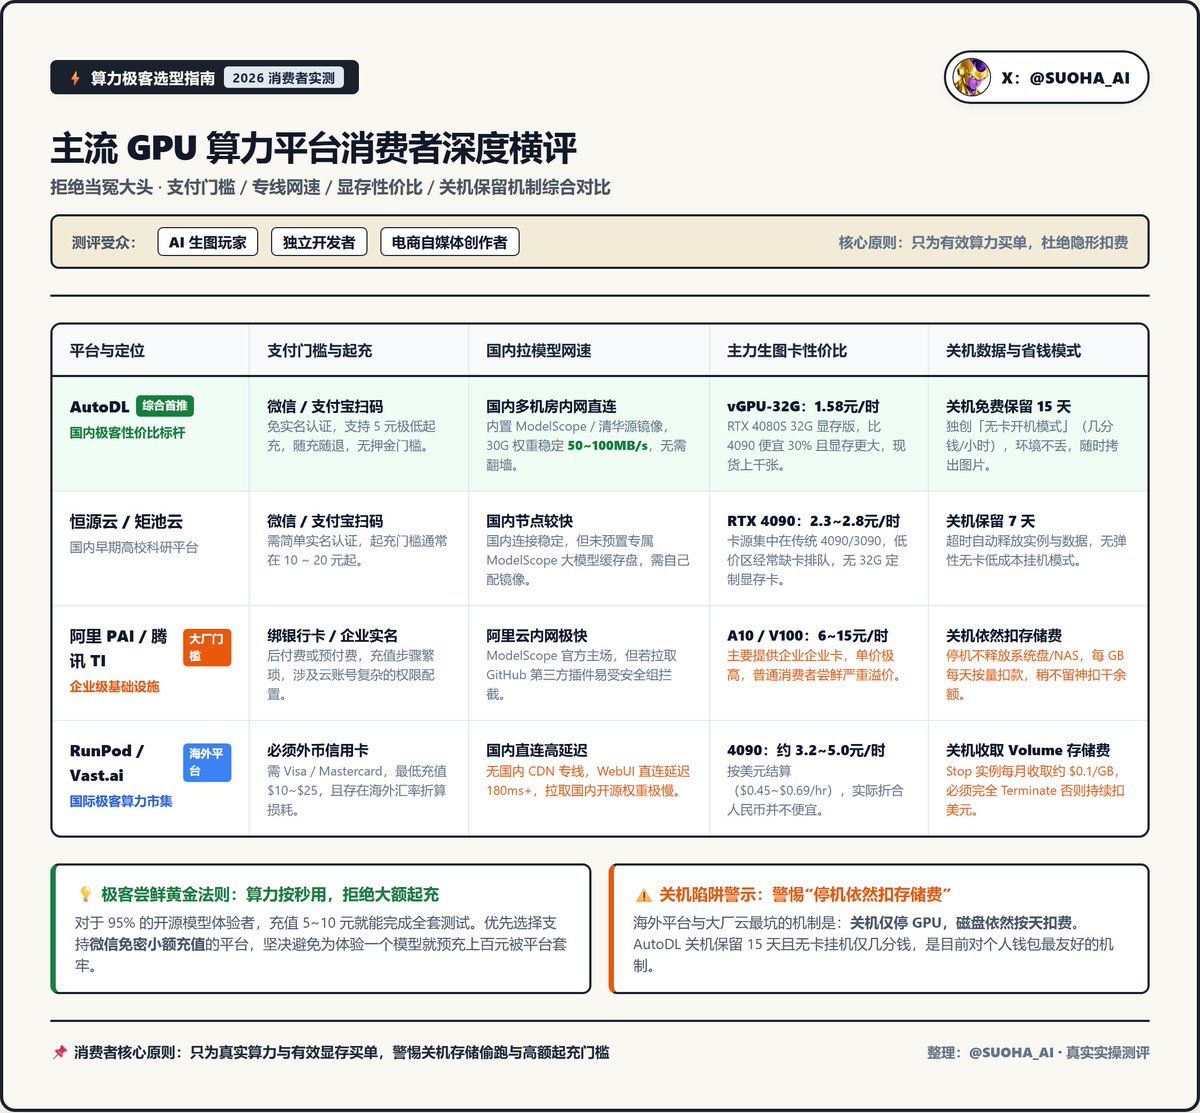Click the 'AutoDL' platform name
Viewport: 1200px width, 1113px height.
99,407
